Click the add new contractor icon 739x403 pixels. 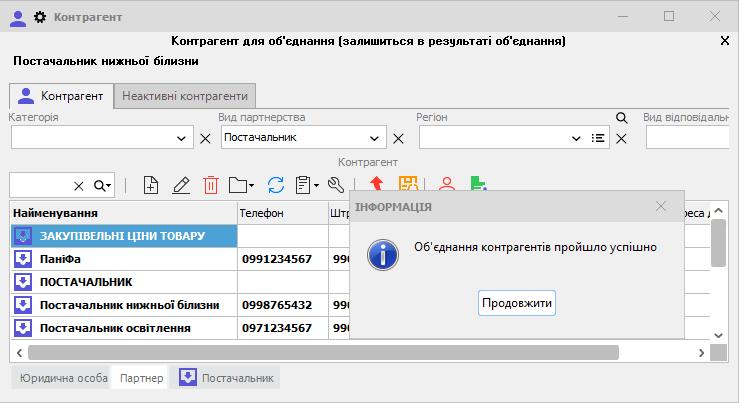pyautogui.click(x=151, y=185)
